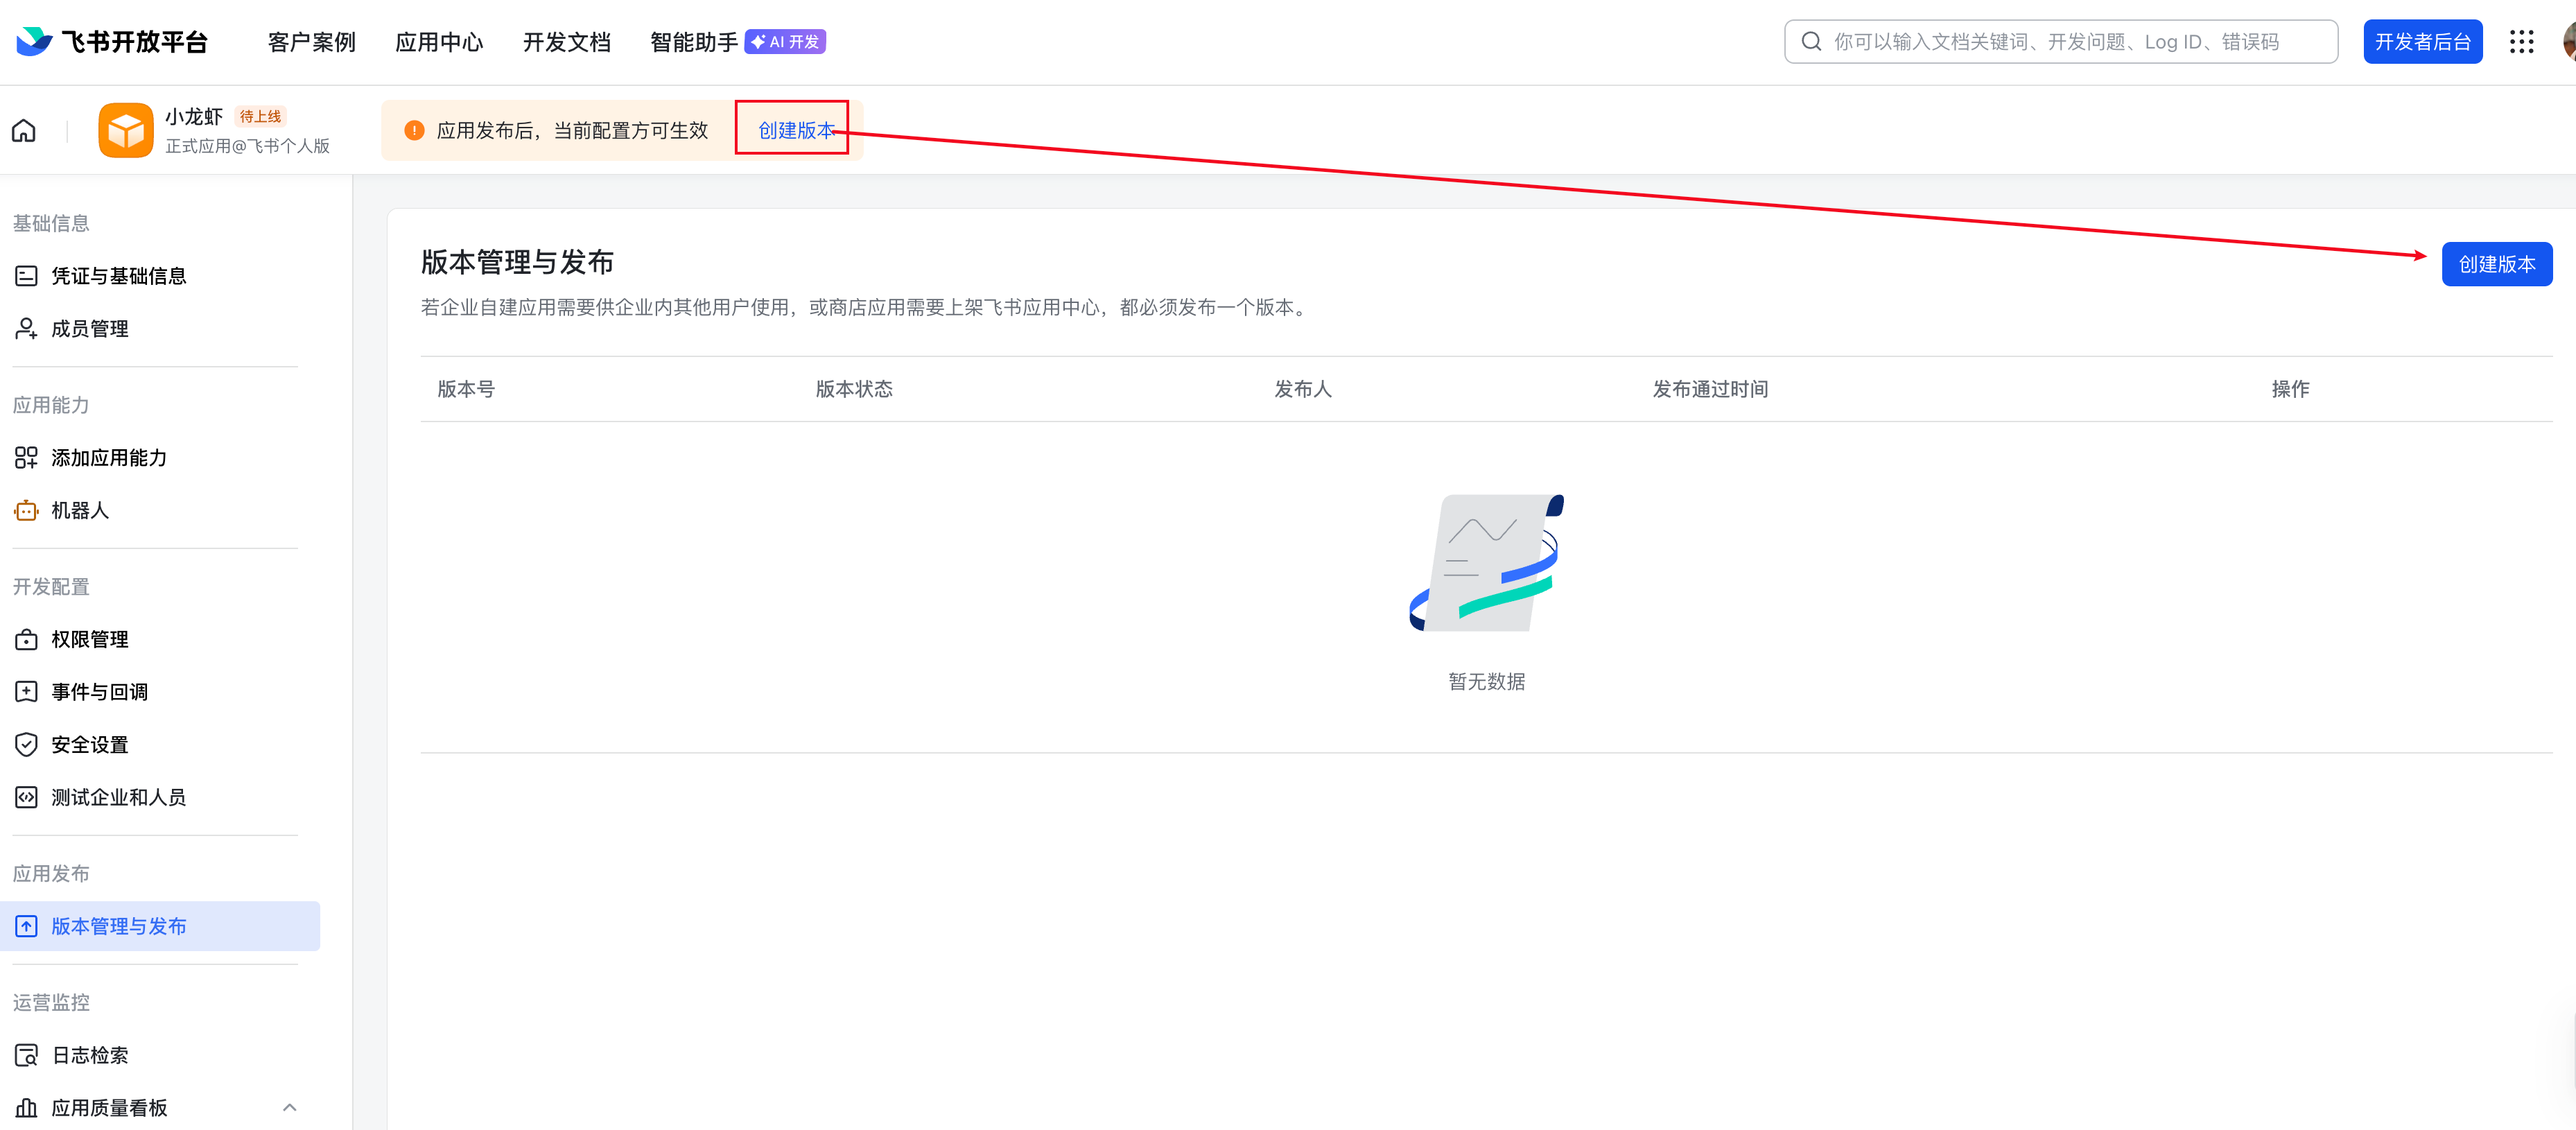Select 权限管理 in the sidebar
This screenshot has width=2576, height=1130.
tap(90, 640)
